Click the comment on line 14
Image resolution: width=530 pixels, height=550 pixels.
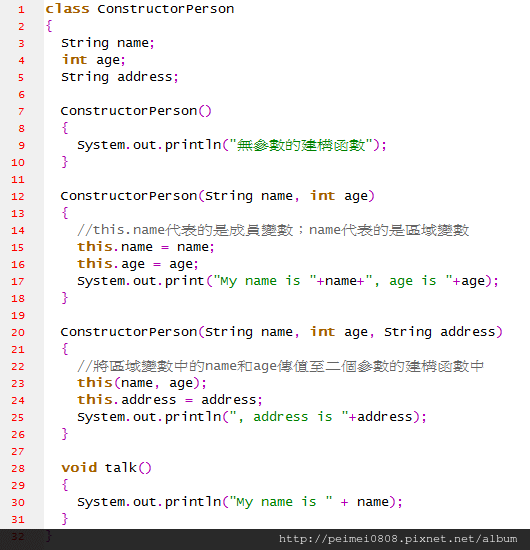pos(273,230)
